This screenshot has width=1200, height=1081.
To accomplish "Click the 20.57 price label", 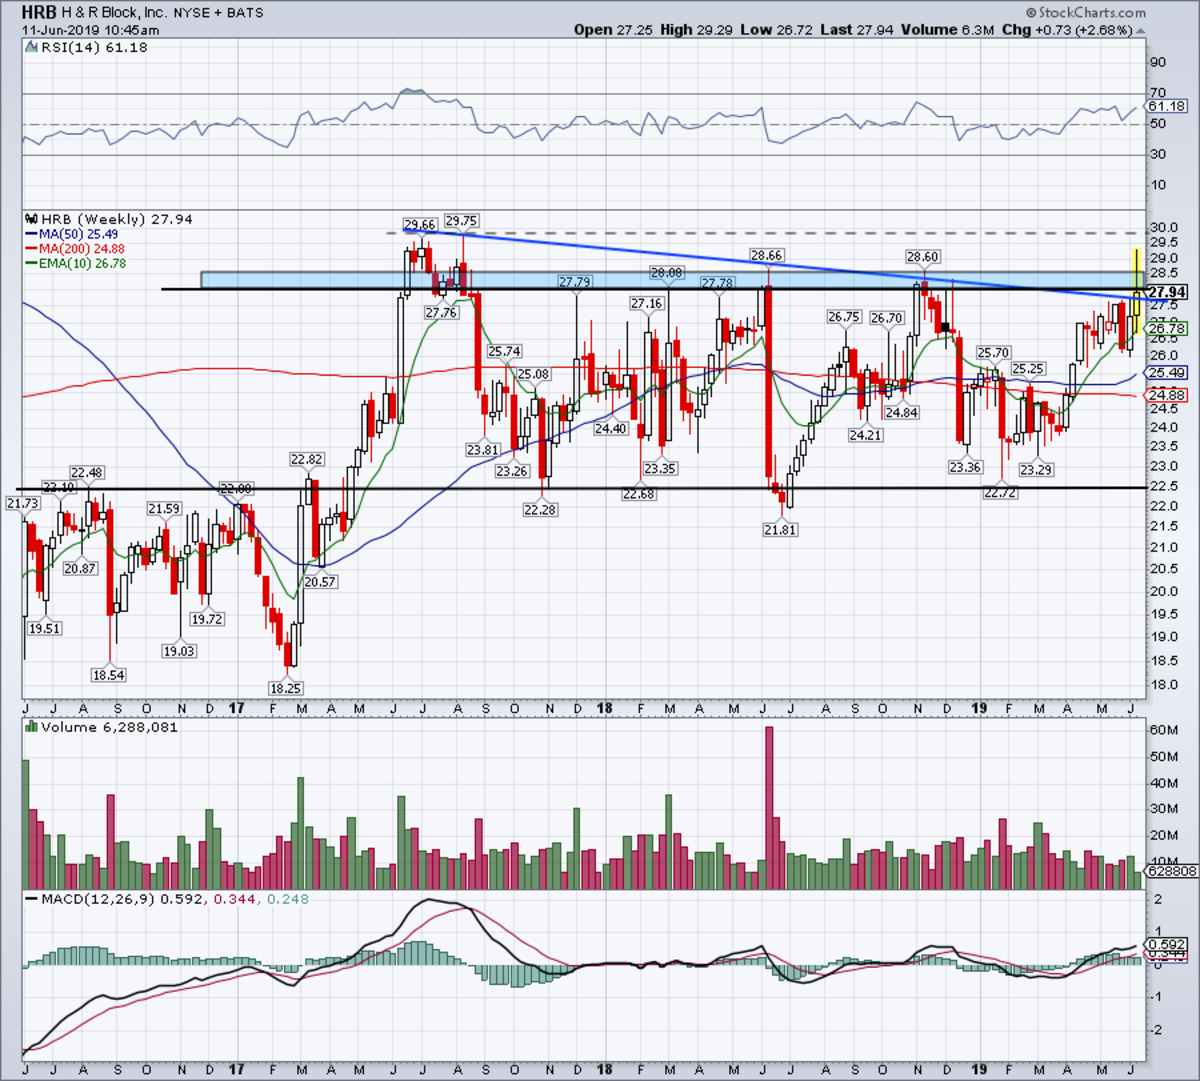I will (x=319, y=581).
